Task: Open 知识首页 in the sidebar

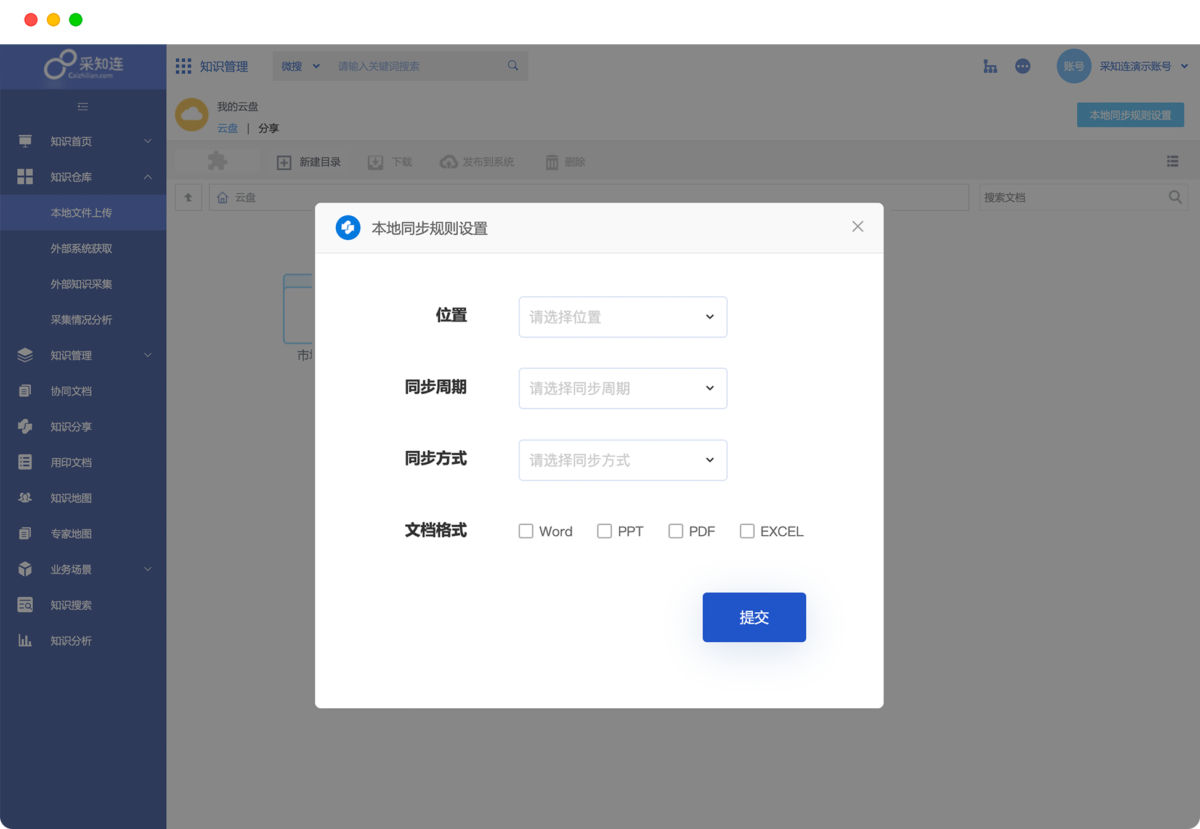Action: coord(71,141)
